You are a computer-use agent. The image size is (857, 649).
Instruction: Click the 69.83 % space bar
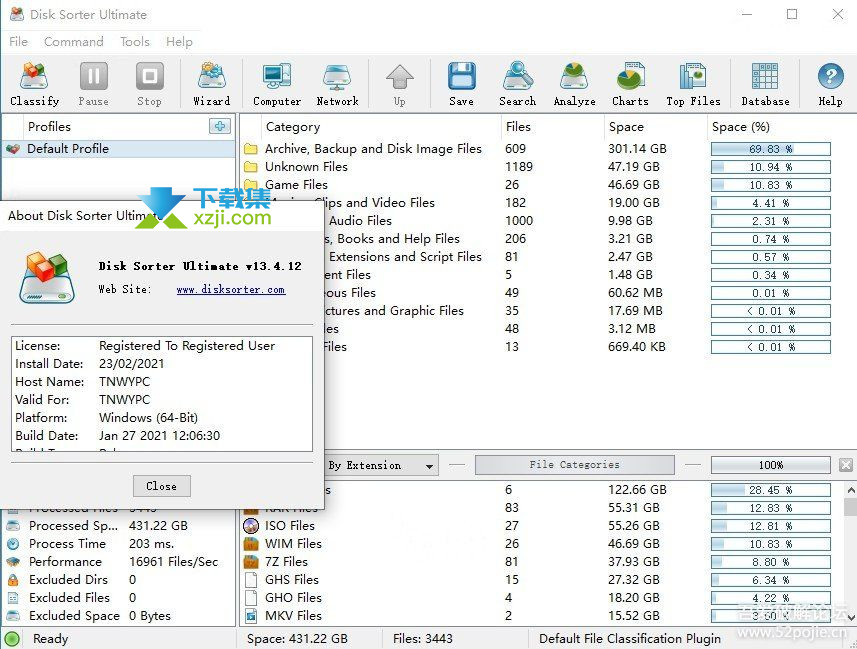click(771, 149)
